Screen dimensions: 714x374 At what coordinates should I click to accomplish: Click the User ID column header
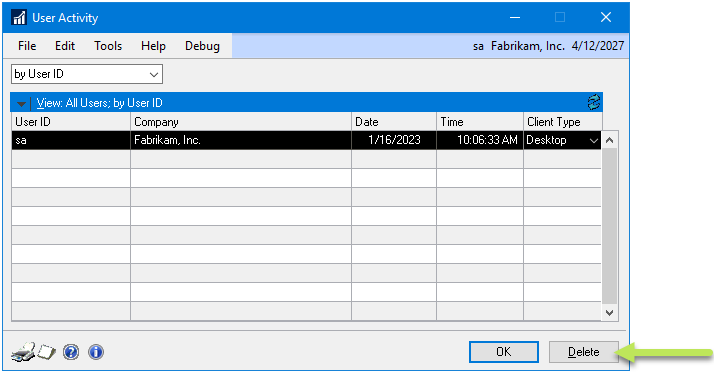coord(71,122)
